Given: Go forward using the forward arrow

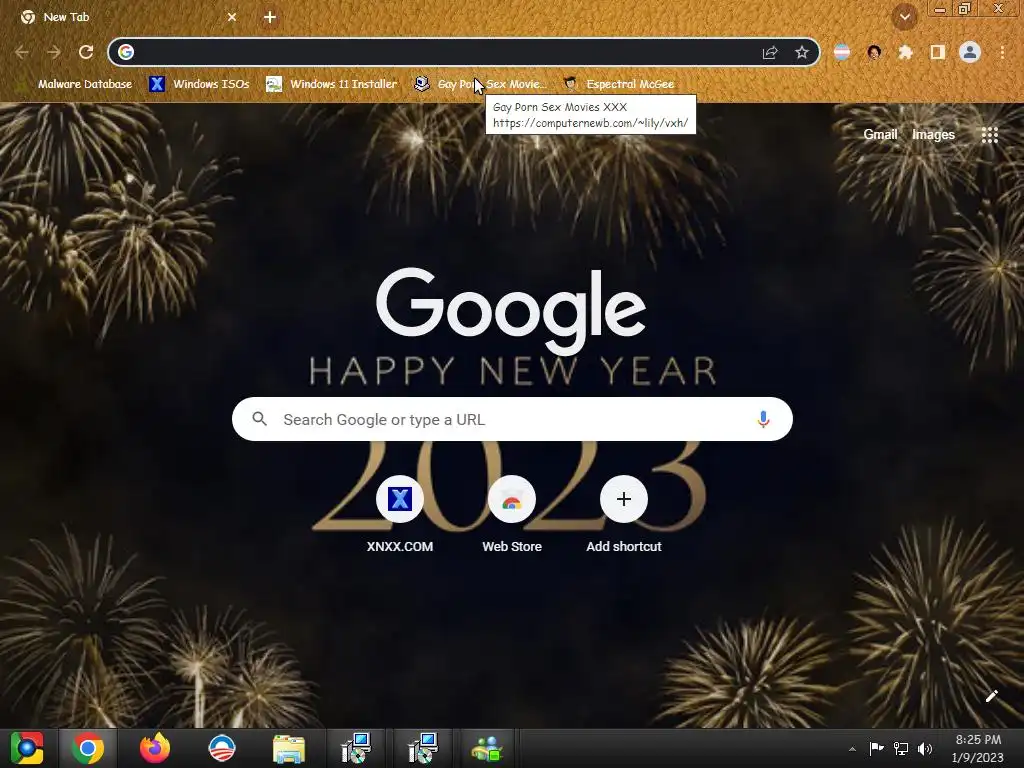Looking at the screenshot, I should pyautogui.click(x=54, y=52).
